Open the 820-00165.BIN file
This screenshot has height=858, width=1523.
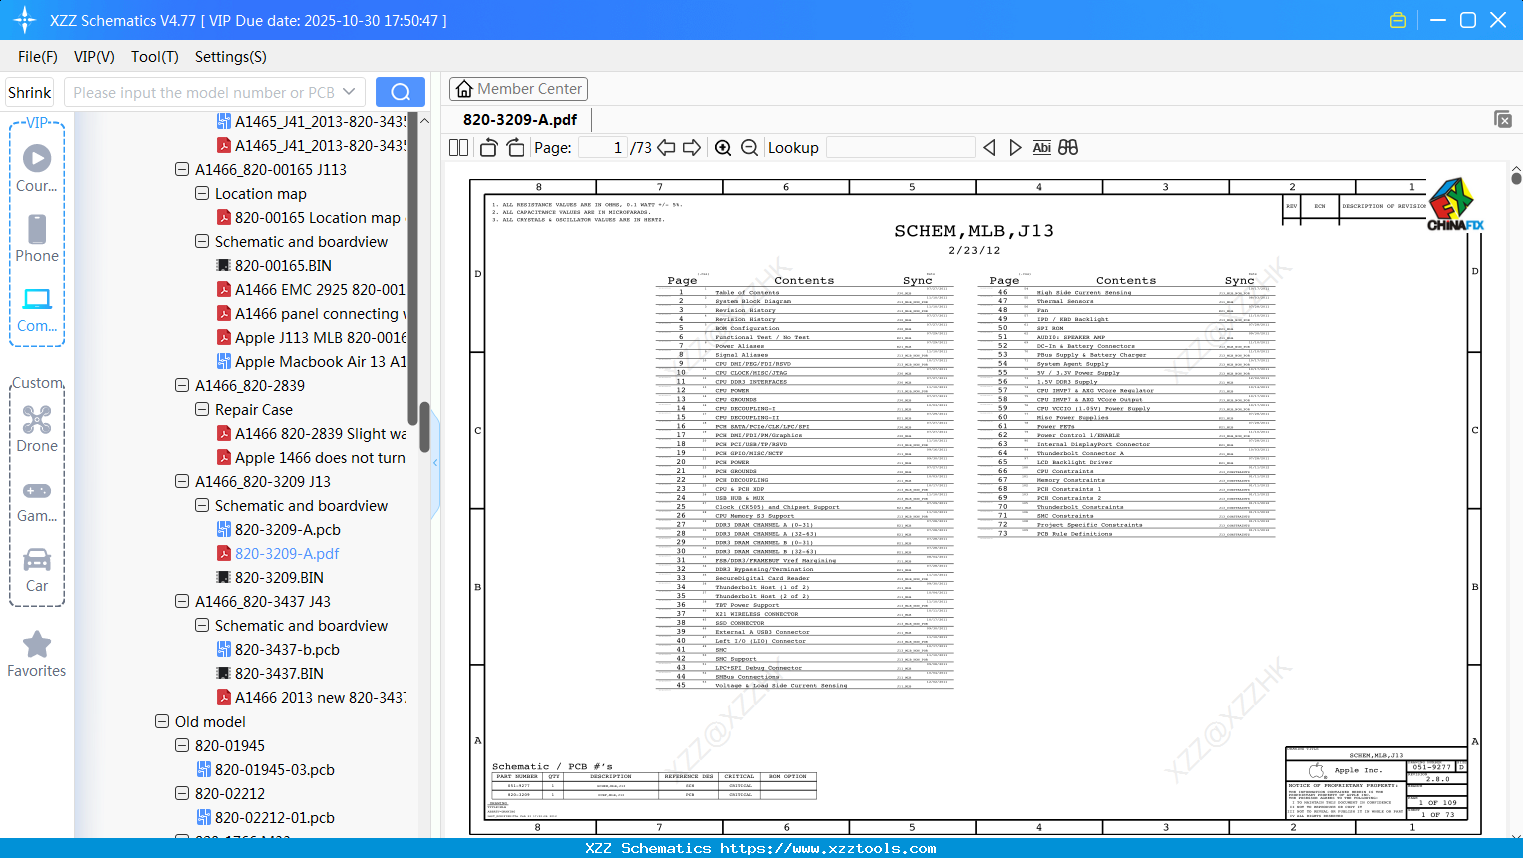(283, 265)
